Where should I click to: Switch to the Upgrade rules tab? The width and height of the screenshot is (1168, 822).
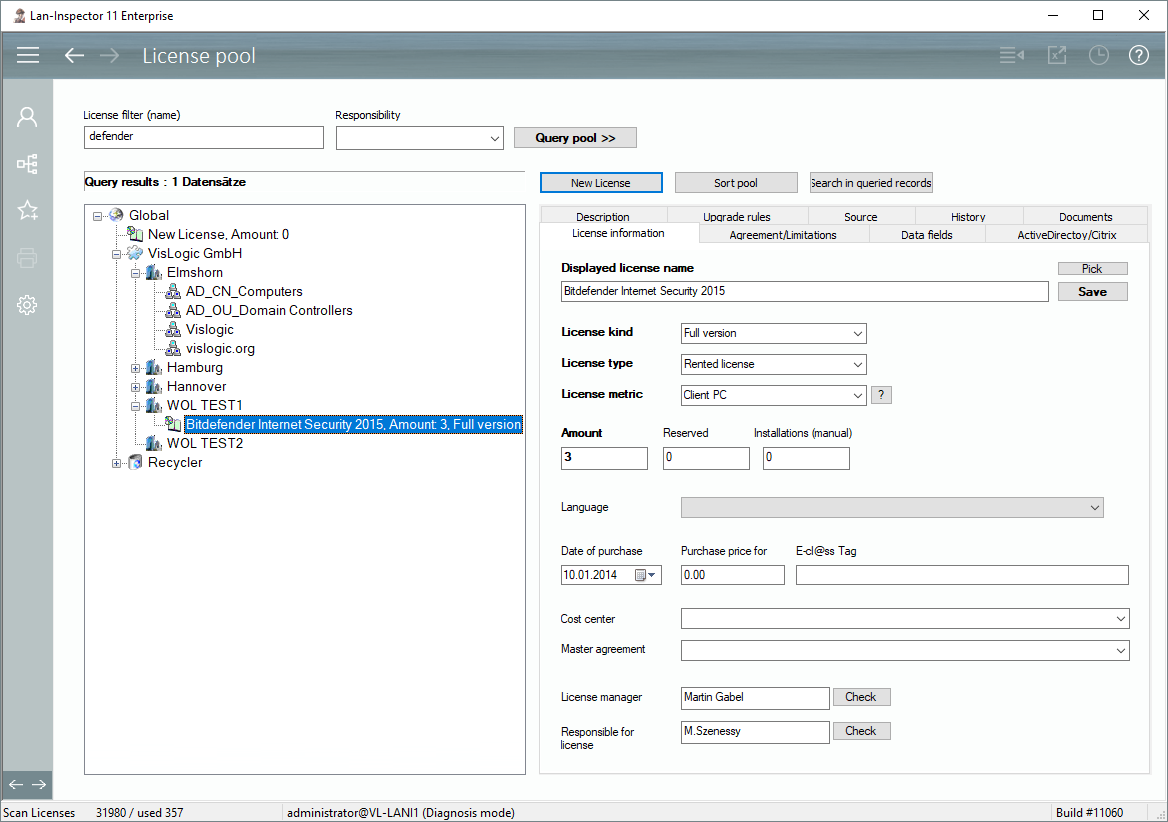click(x=736, y=216)
